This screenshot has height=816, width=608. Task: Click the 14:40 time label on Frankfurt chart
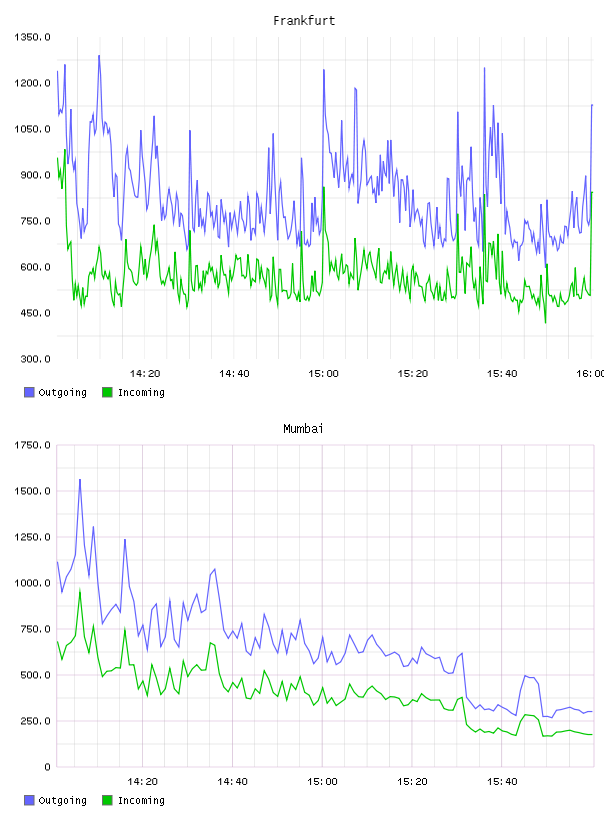point(234,374)
